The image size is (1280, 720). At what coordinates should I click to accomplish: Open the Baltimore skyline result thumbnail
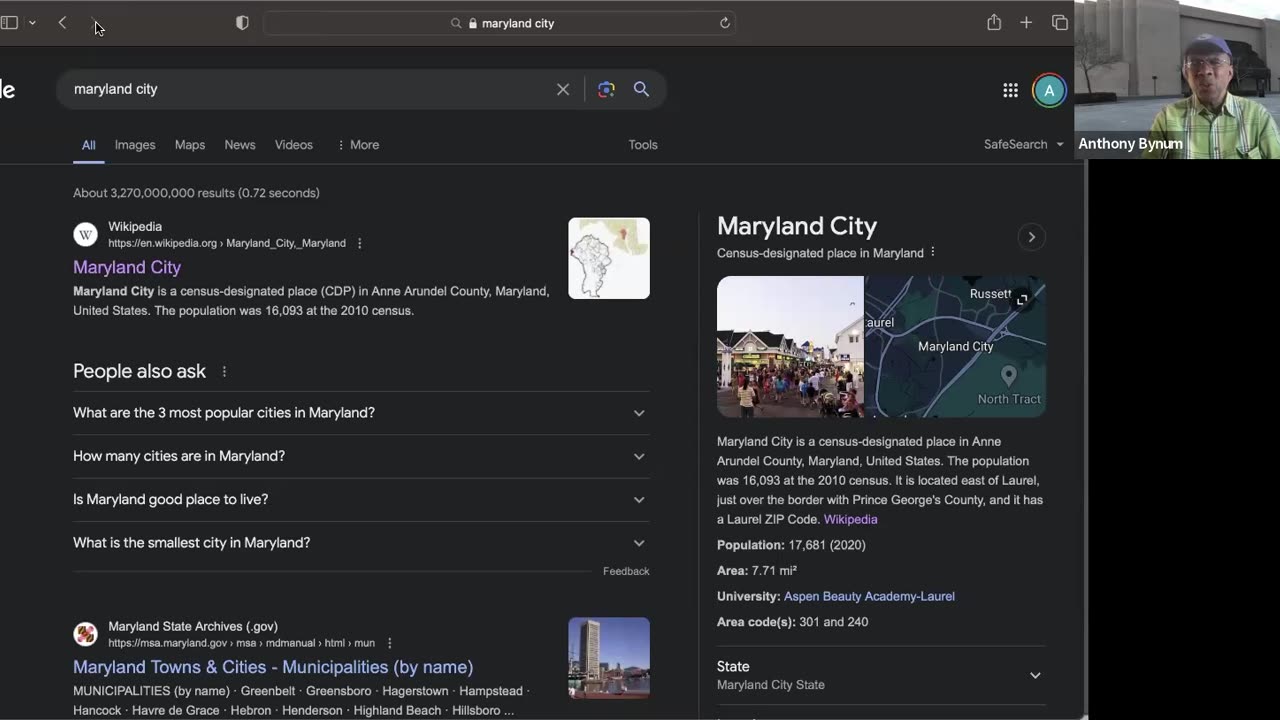609,658
